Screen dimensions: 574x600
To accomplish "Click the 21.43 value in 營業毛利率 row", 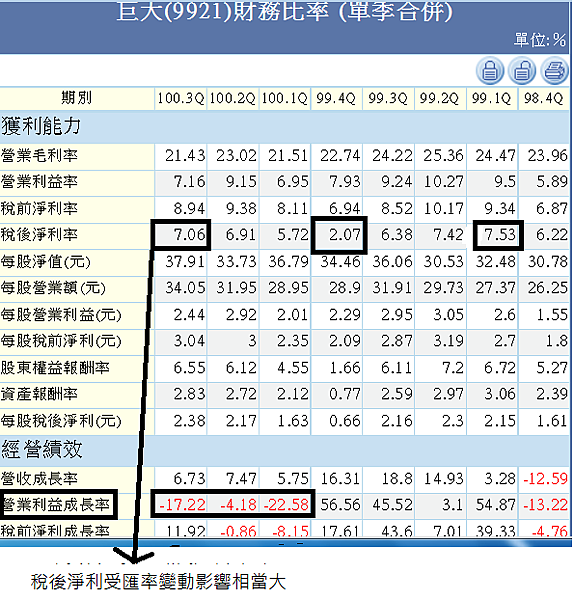I will point(185,156).
